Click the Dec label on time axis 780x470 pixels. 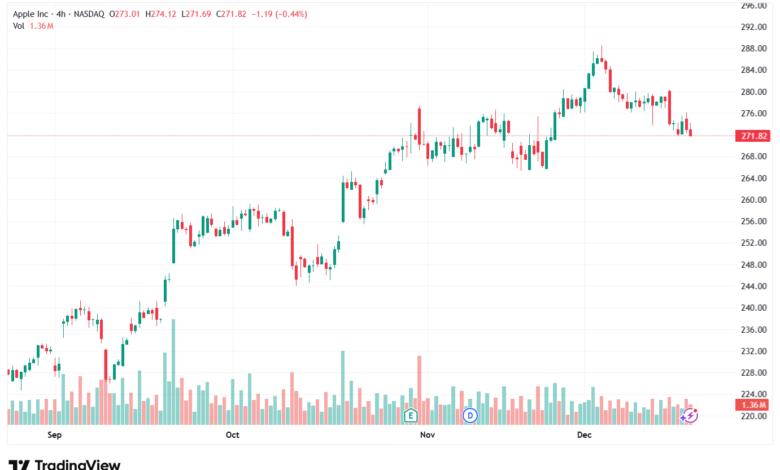click(x=584, y=435)
